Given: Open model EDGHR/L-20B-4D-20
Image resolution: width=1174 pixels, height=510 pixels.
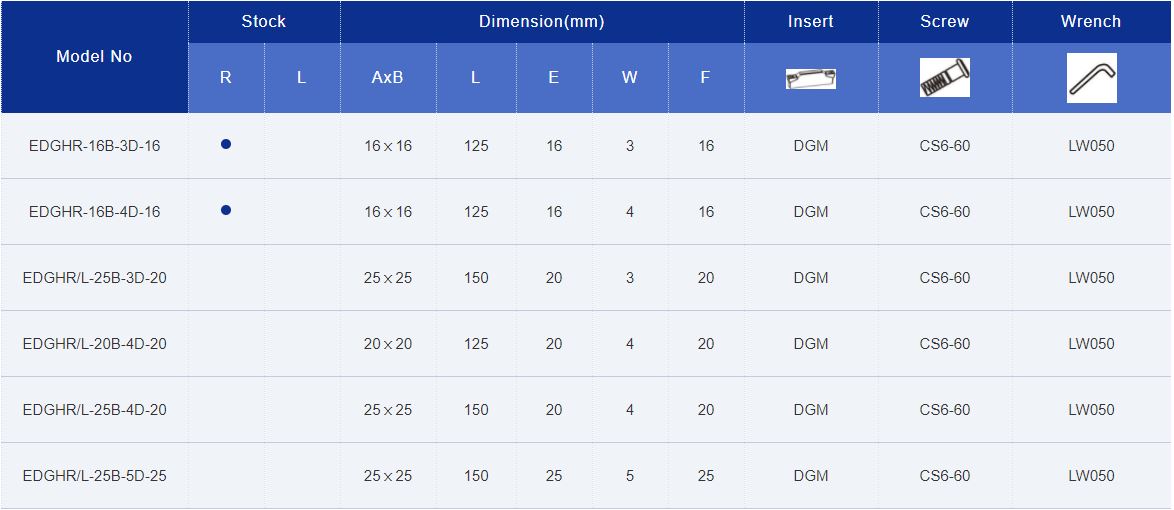Looking at the screenshot, I should point(95,344).
